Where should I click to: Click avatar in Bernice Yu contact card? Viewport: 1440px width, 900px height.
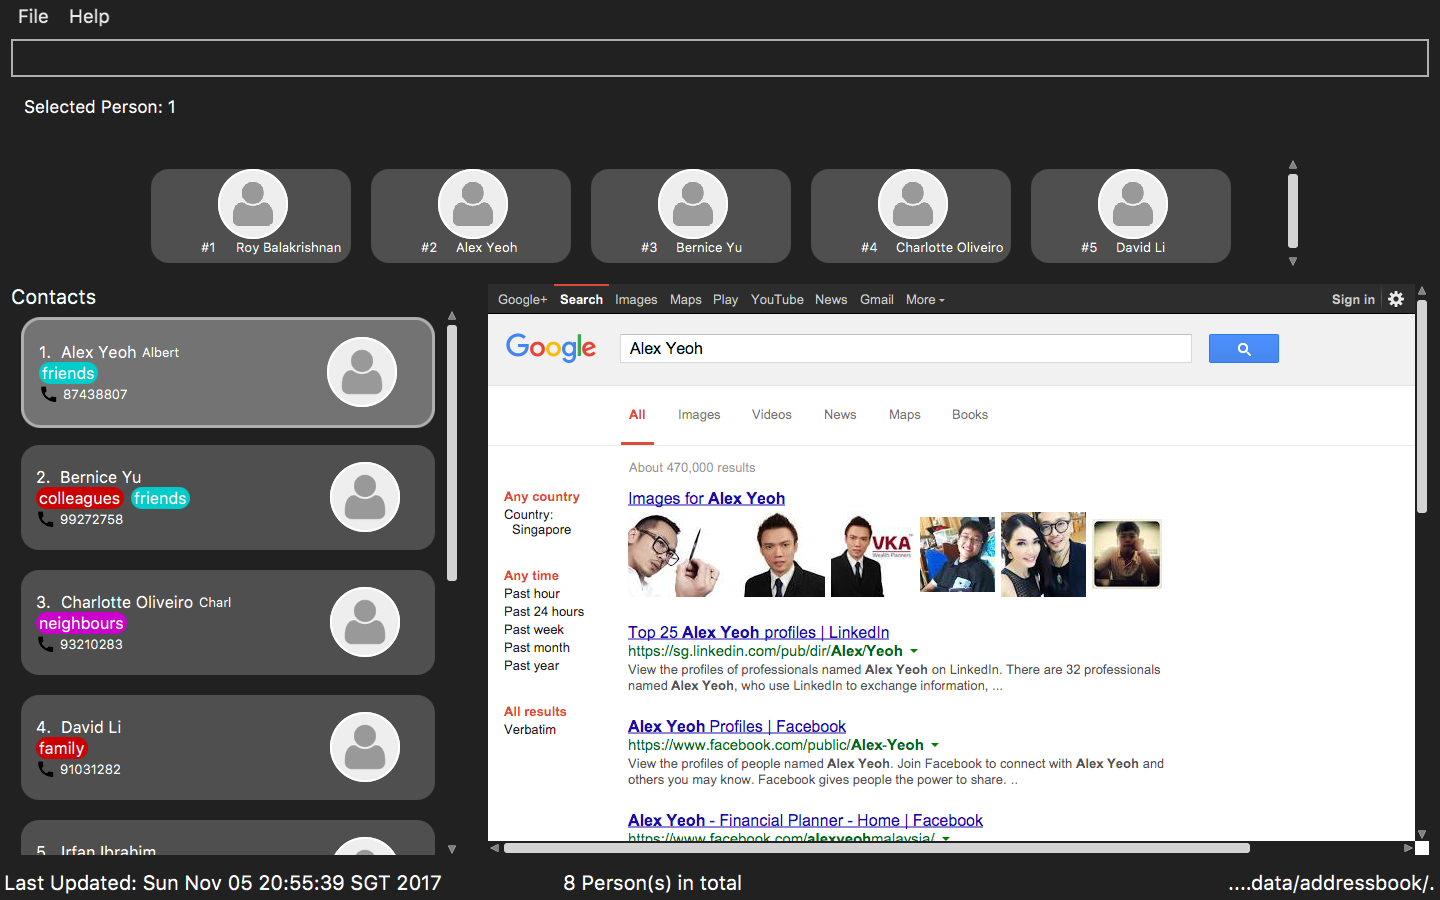(365, 497)
